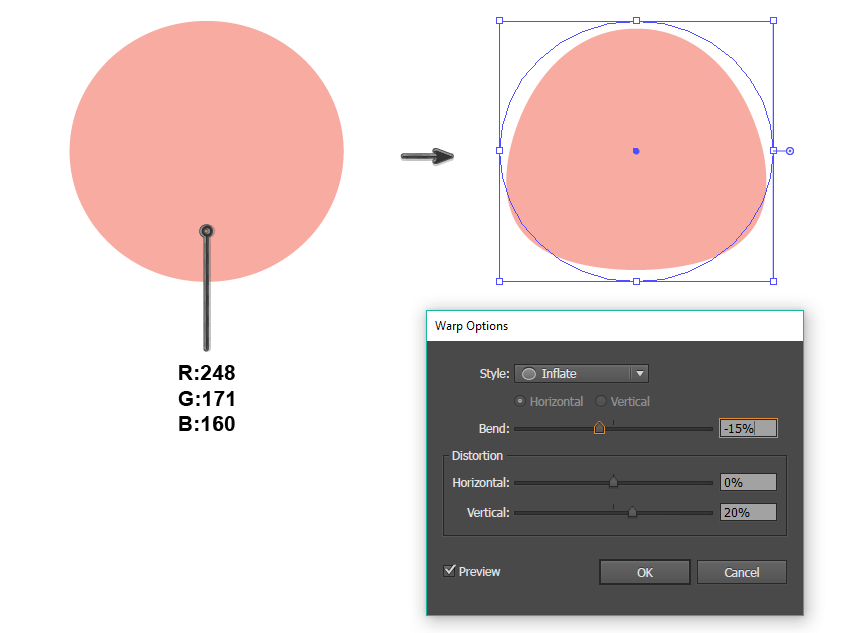Click the bottom-right bounding box handle
Viewport: 850px width, 633px height.
[774, 281]
